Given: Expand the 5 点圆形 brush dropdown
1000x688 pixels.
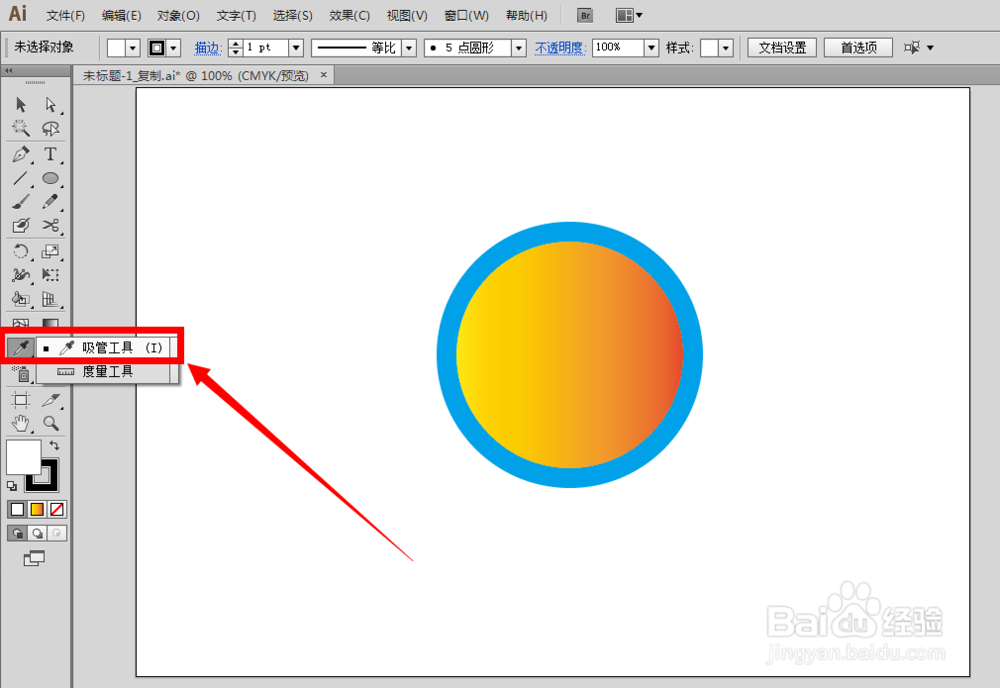Looking at the screenshot, I should (x=519, y=48).
